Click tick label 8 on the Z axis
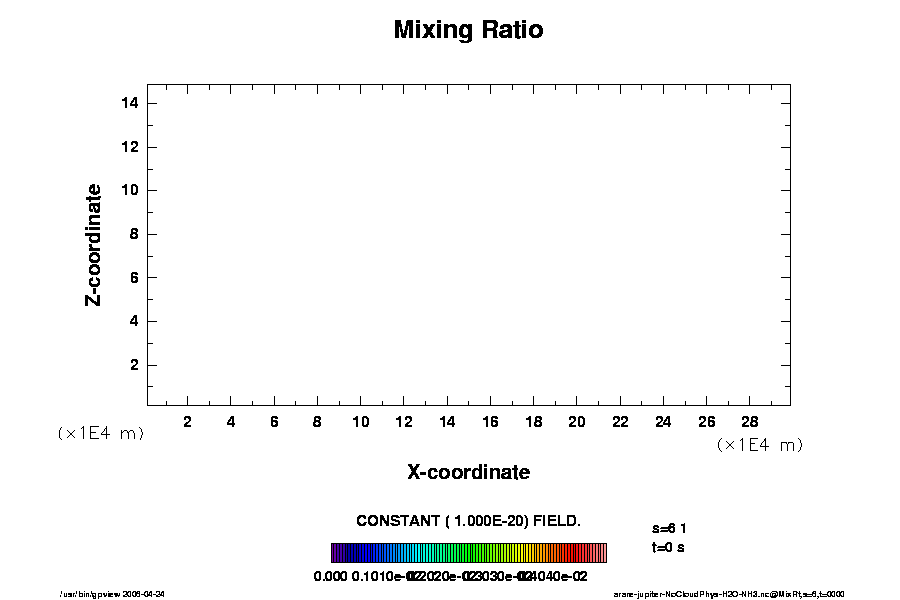This screenshot has width=900, height=600. 133,234
